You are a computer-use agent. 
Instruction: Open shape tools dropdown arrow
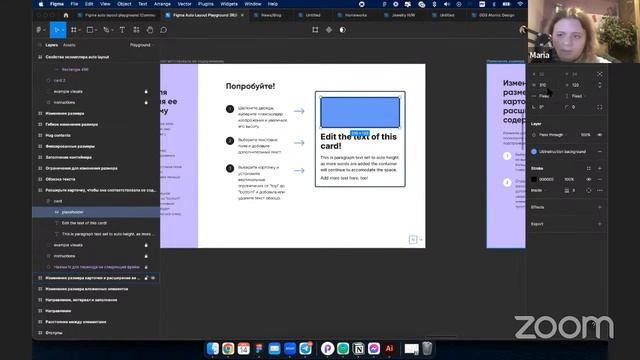96,30
